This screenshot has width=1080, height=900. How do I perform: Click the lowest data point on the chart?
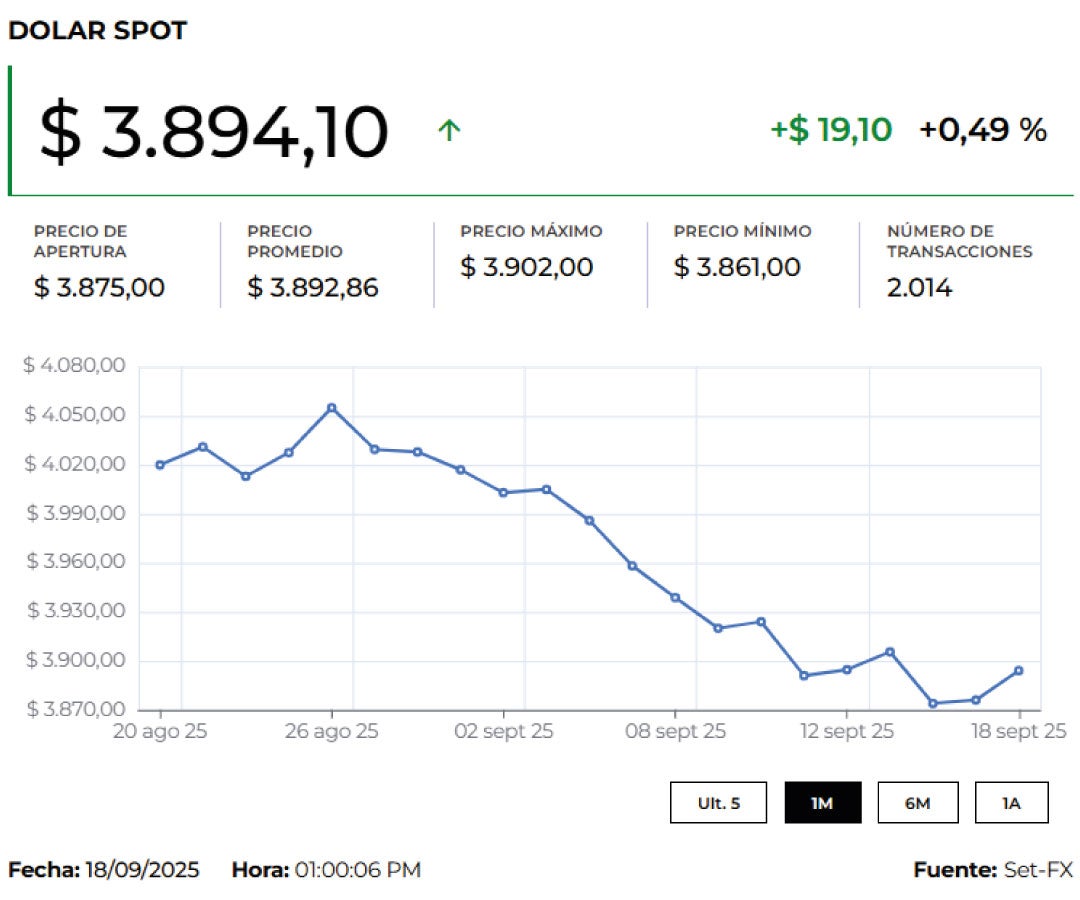pos(933,703)
